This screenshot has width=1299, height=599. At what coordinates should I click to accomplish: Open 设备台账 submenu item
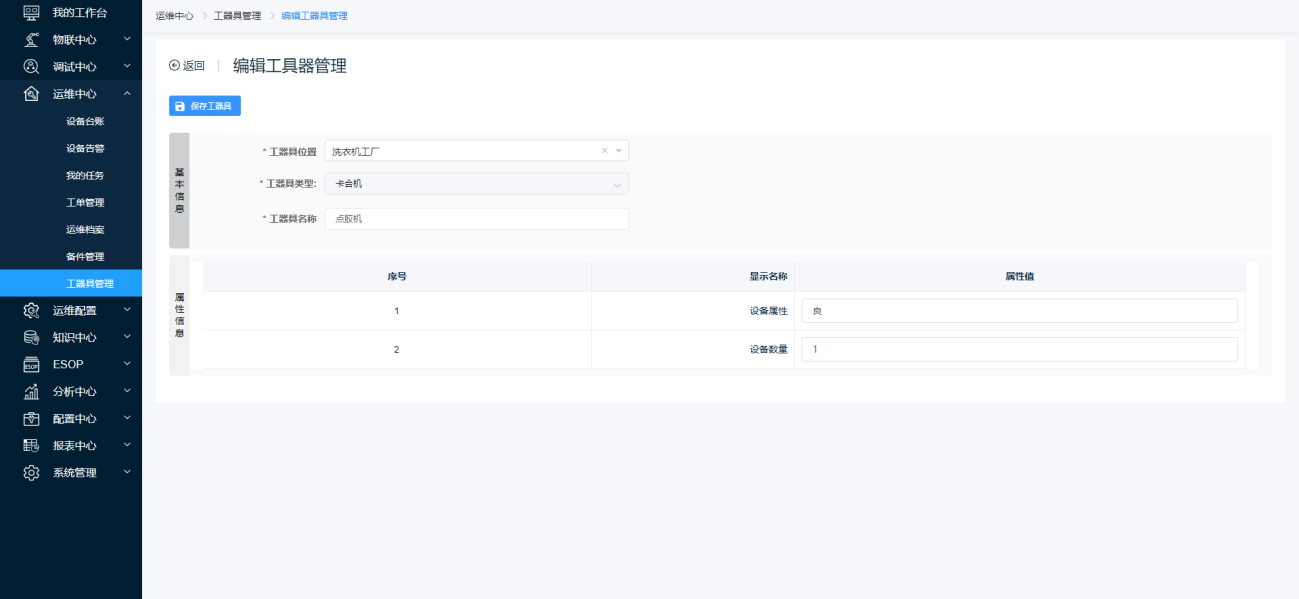[85, 121]
